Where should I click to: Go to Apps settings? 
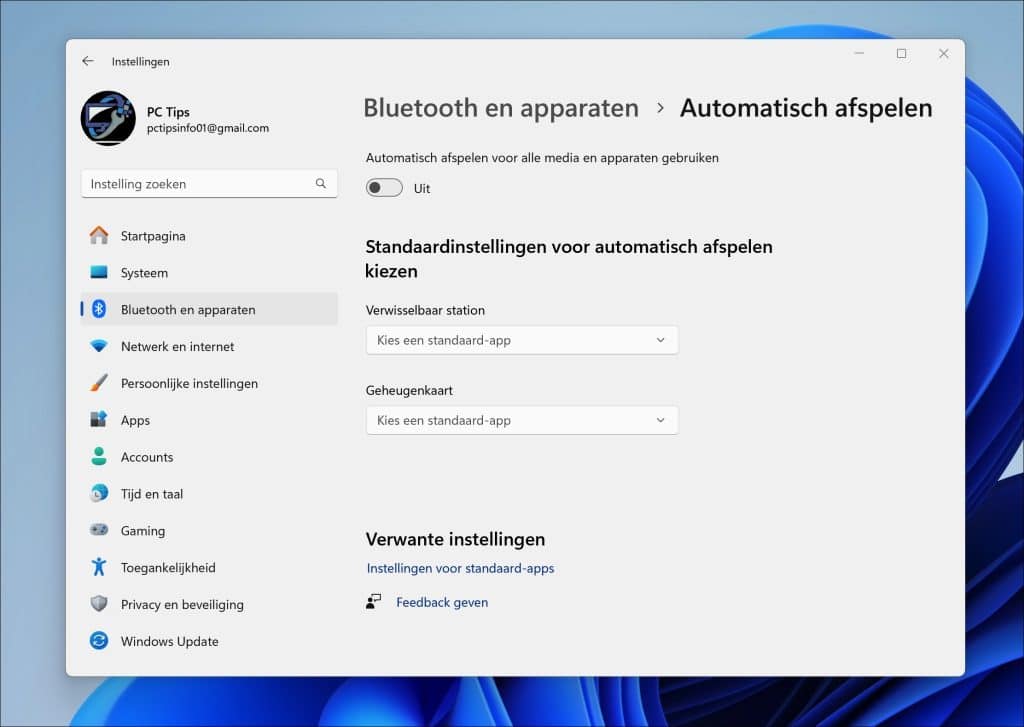(209, 420)
